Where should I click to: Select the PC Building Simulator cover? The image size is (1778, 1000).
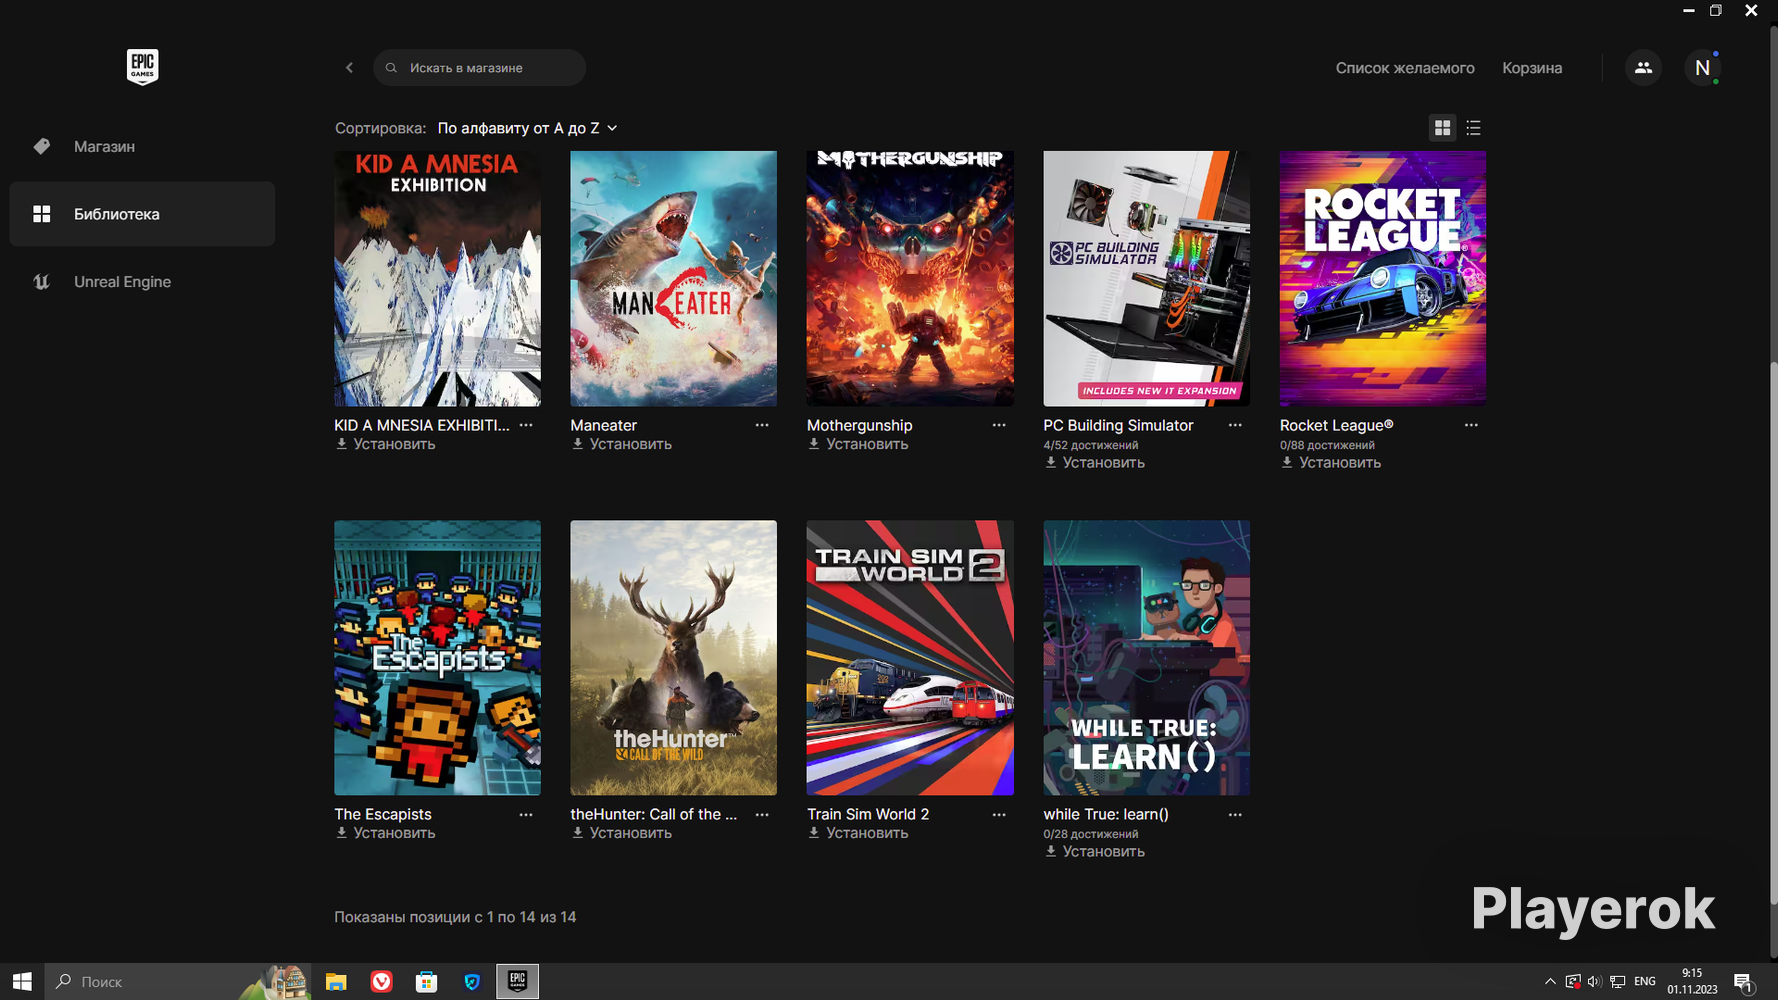[1146, 279]
